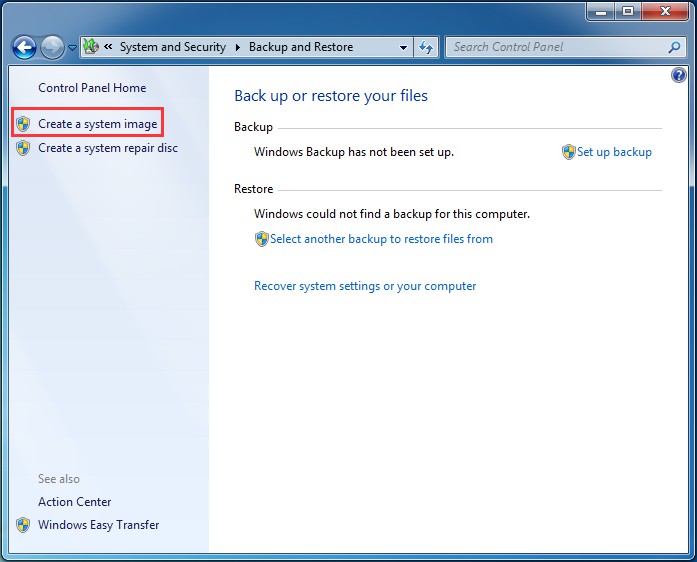Screen dimensions: 697x562
Task: Click the search magnifier icon
Action: pos(674,47)
